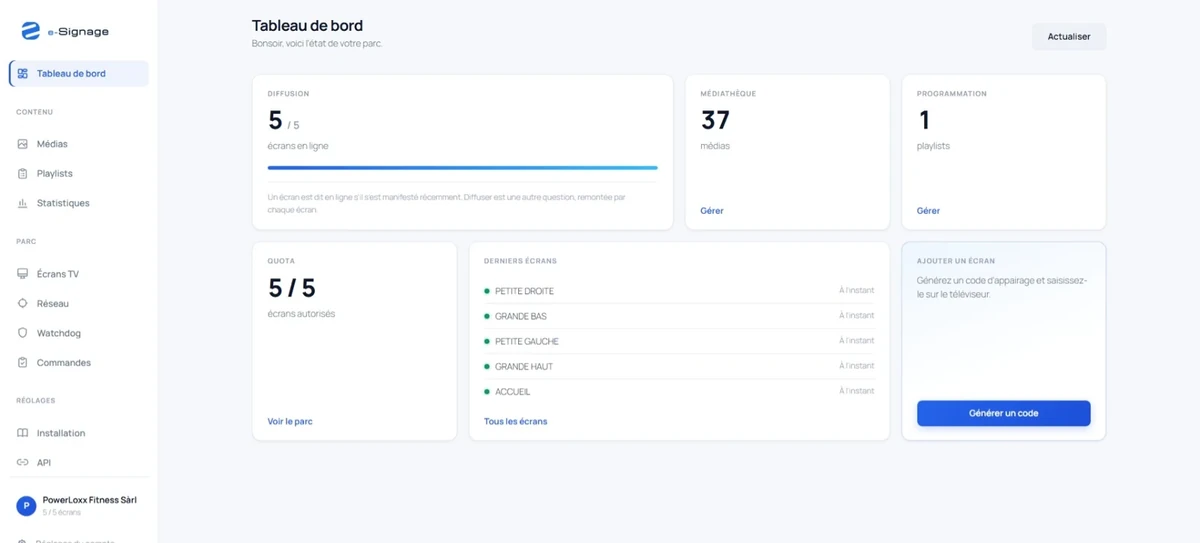Image resolution: width=1200 pixels, height=543 pixels.
Task: Open the Tous les écrans link
Action: click(x=516, y=422)
